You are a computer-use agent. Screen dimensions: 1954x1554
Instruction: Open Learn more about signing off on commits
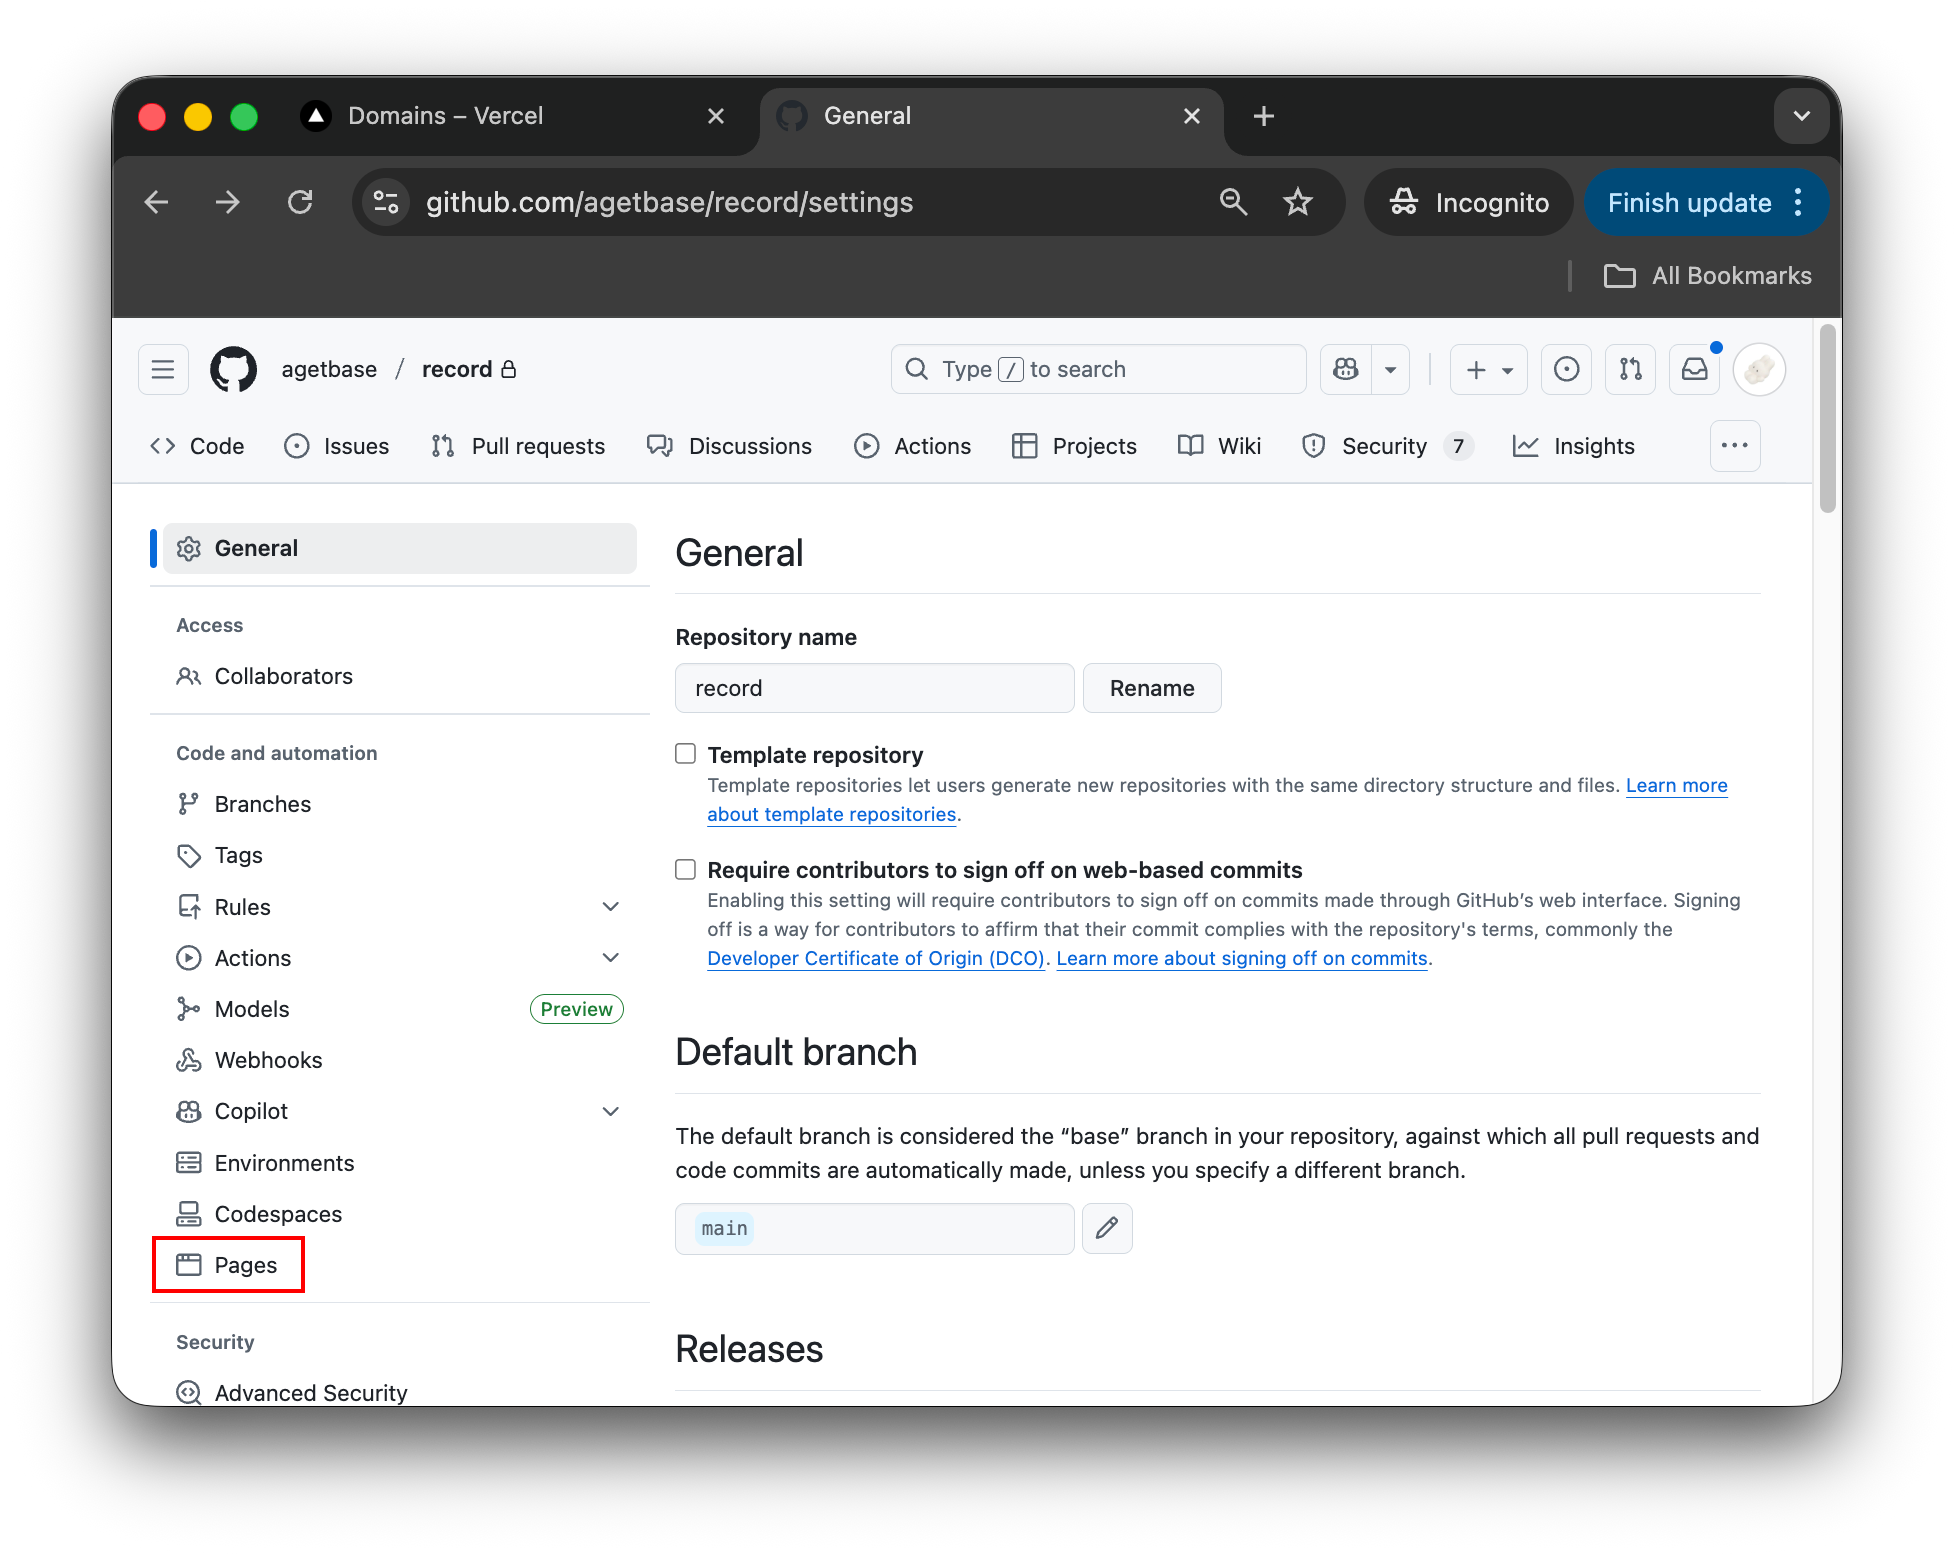1241,958
